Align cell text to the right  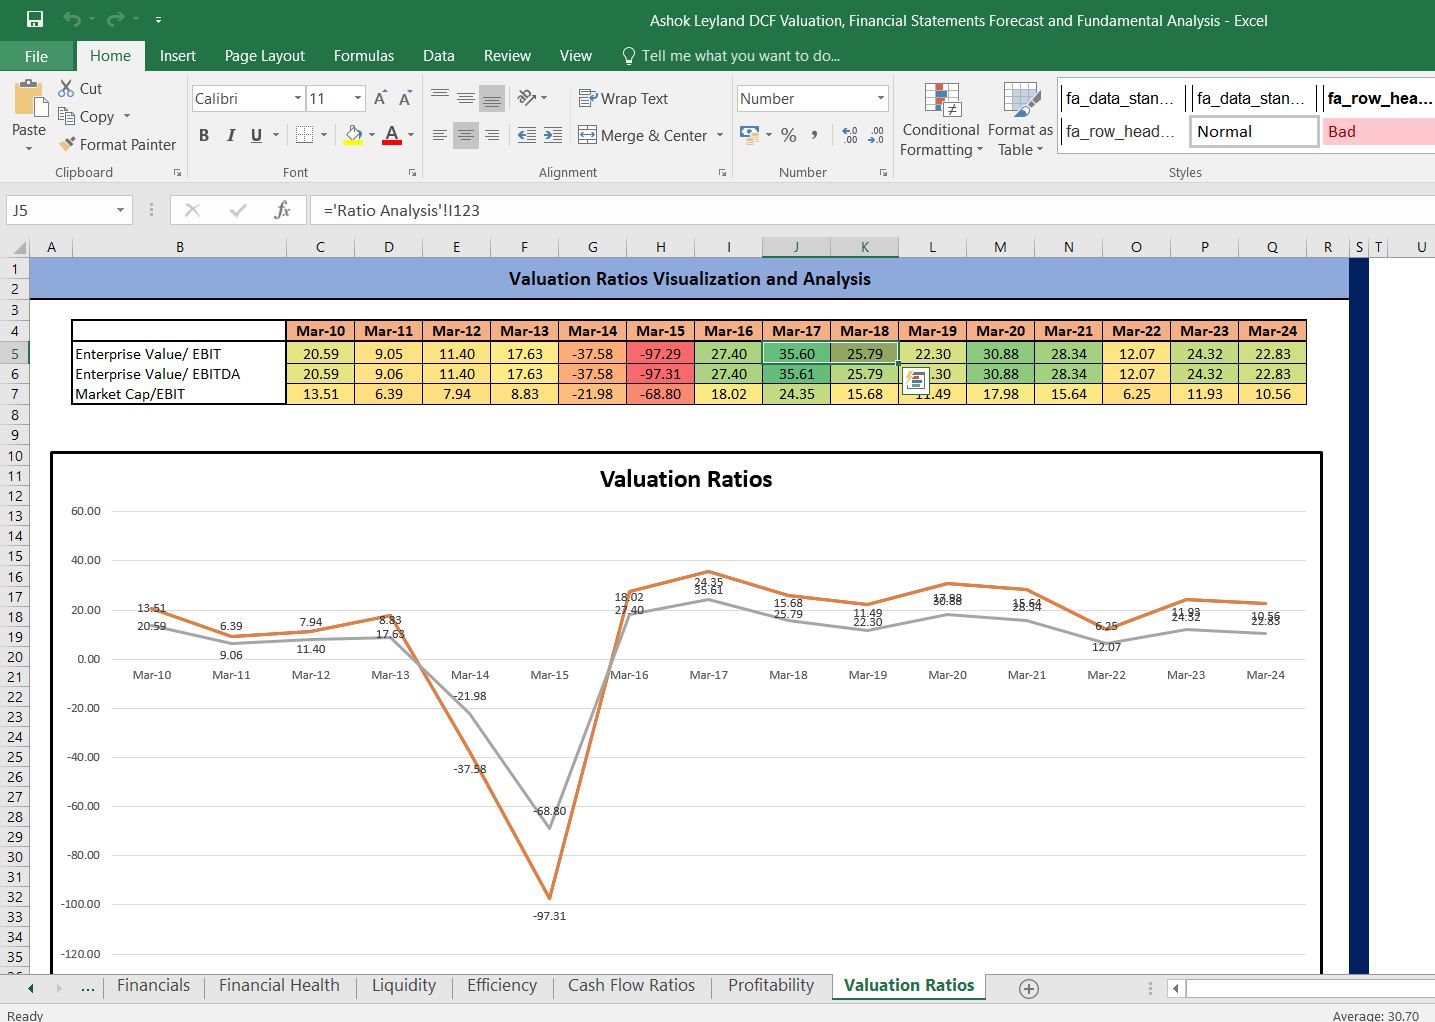(x=492, y=135)
